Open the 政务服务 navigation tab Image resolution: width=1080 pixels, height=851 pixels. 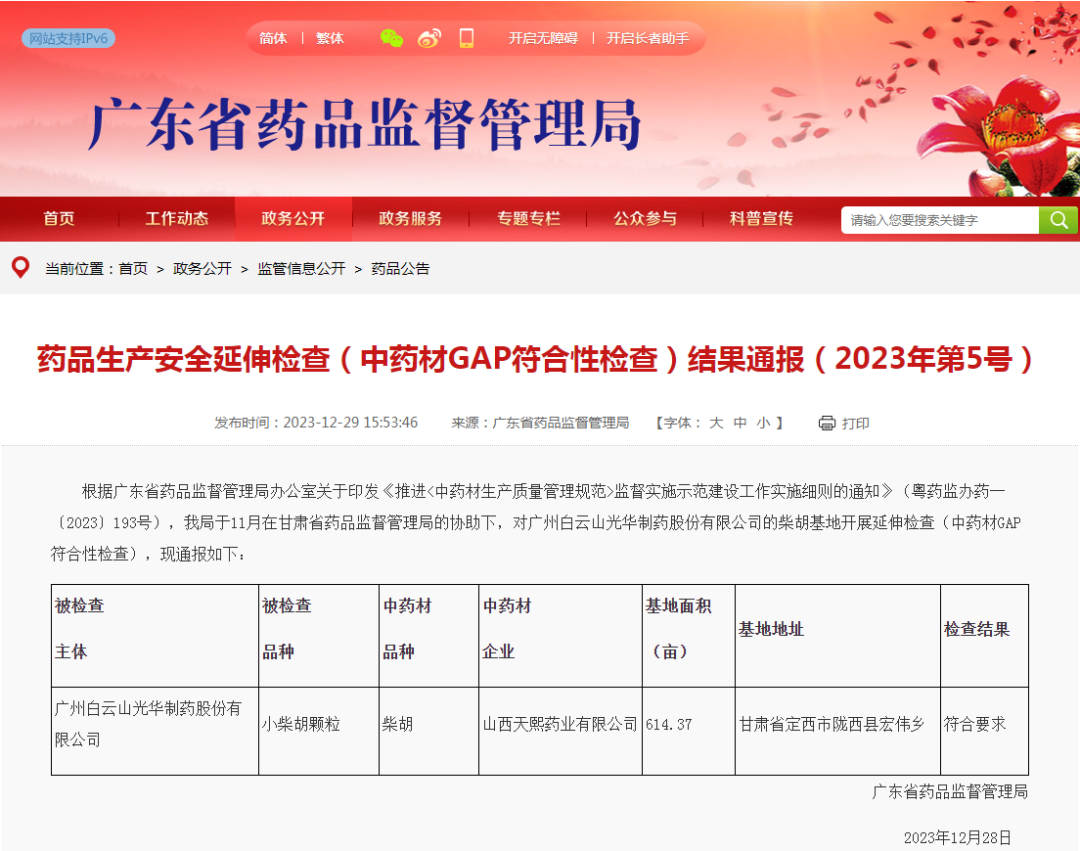[x=410, y=219]
